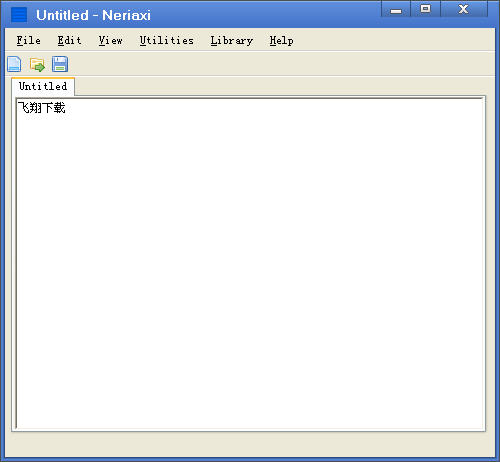Click the empty tab strip beside the Untitled tab
Screen dimensions: 500x462
(280, 87)
